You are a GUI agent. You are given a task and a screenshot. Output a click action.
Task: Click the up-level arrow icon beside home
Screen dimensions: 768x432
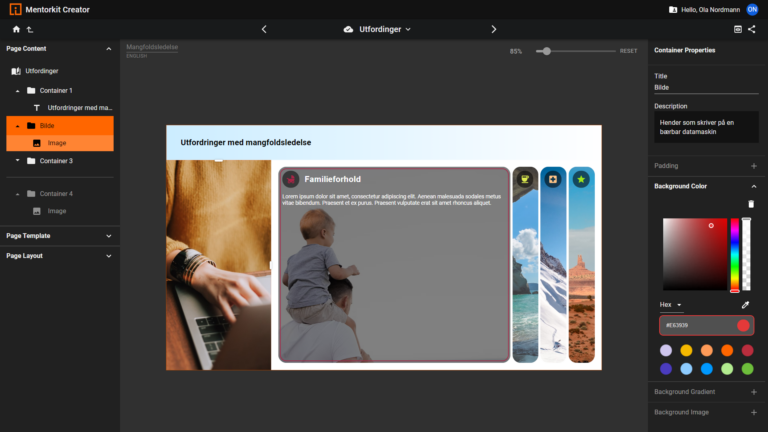pyautogui.click(x=30, y=29)
